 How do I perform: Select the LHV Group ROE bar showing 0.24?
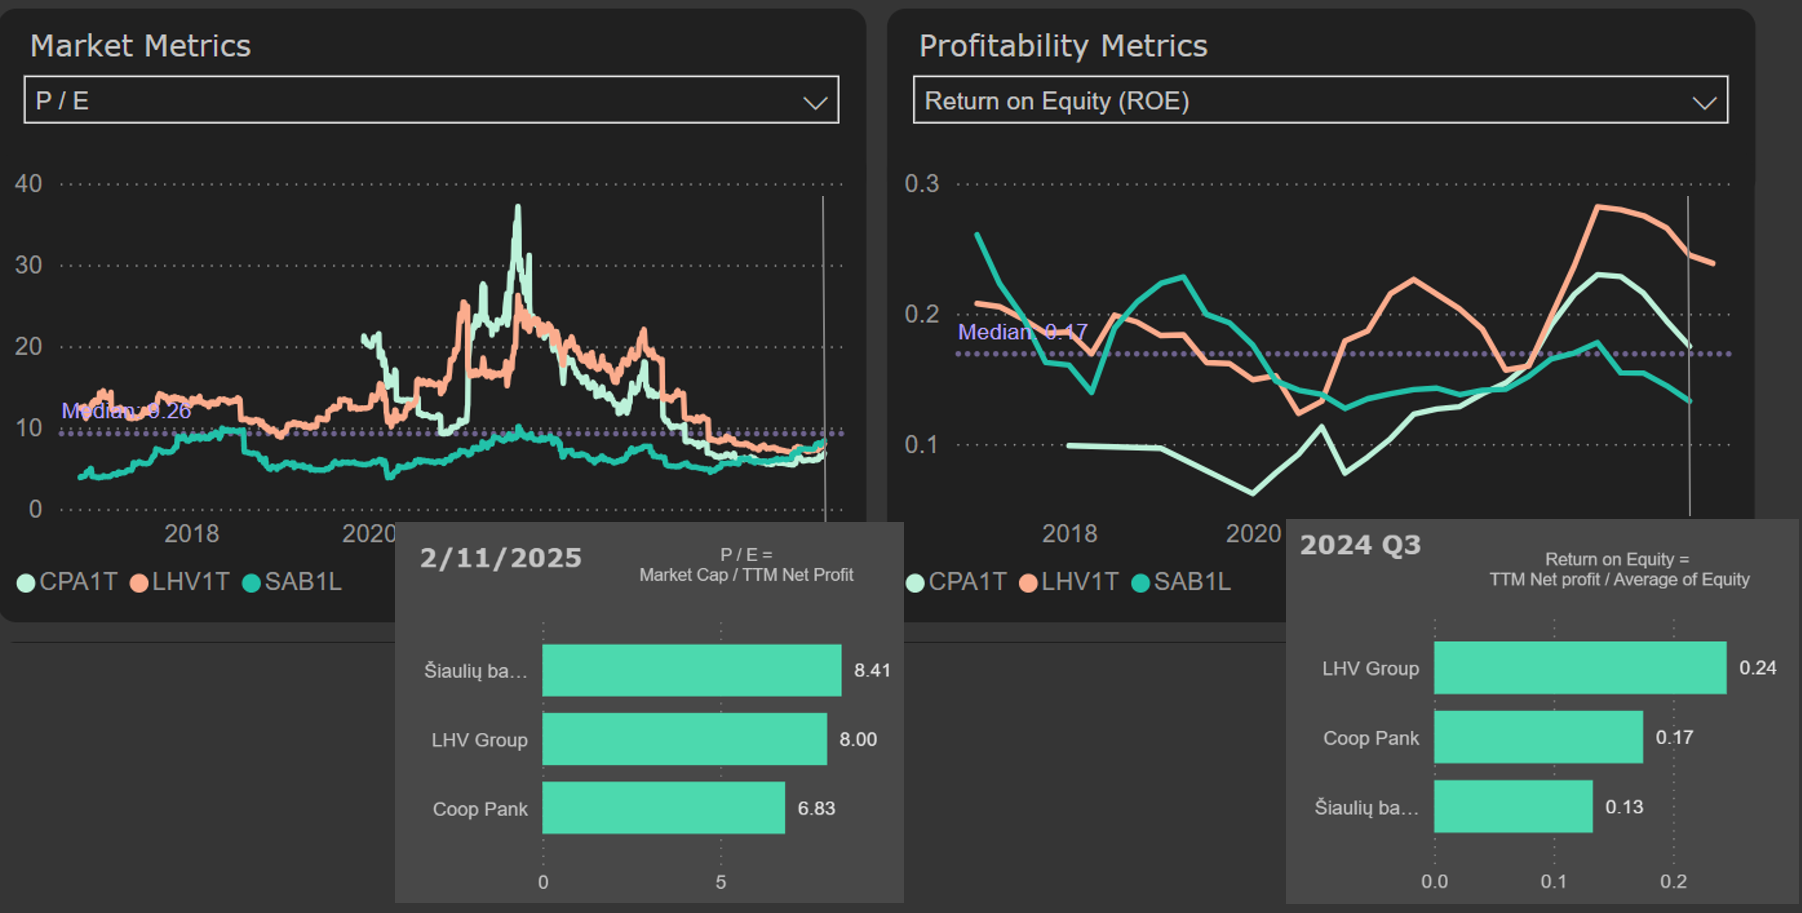pos(1579,668)
